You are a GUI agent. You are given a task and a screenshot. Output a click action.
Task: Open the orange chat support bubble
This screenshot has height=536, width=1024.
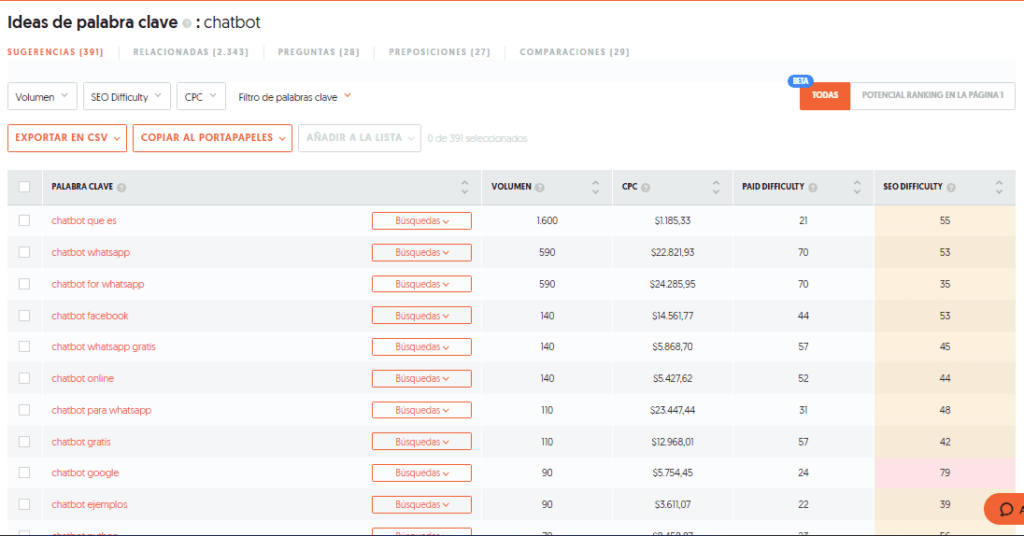pyautogui.click(x=1006, y=509)
